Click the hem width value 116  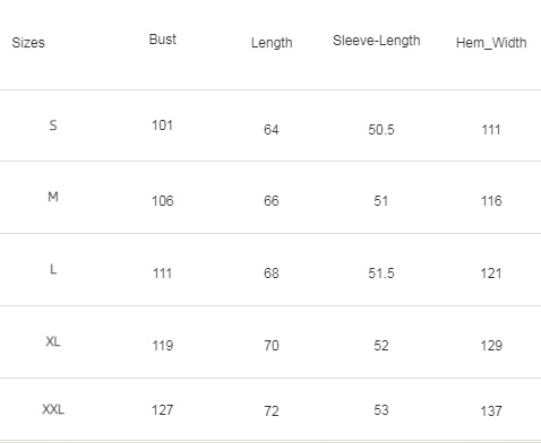(x=491, y=201)
